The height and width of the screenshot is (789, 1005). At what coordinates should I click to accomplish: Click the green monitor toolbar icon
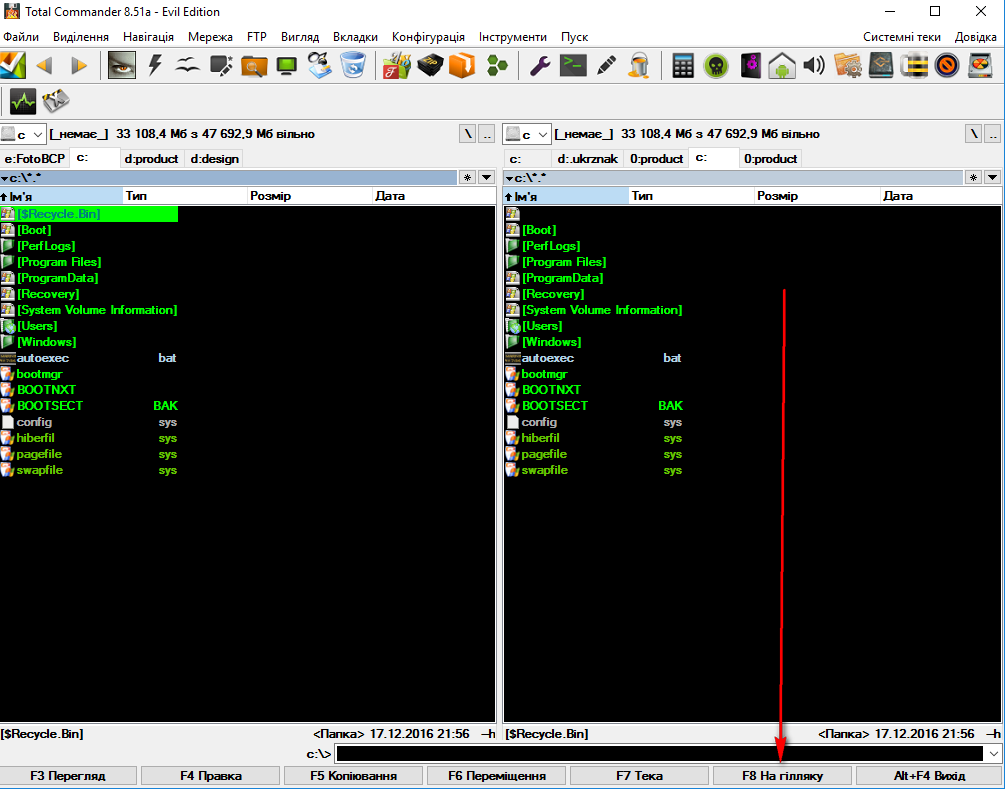(287, 65)
